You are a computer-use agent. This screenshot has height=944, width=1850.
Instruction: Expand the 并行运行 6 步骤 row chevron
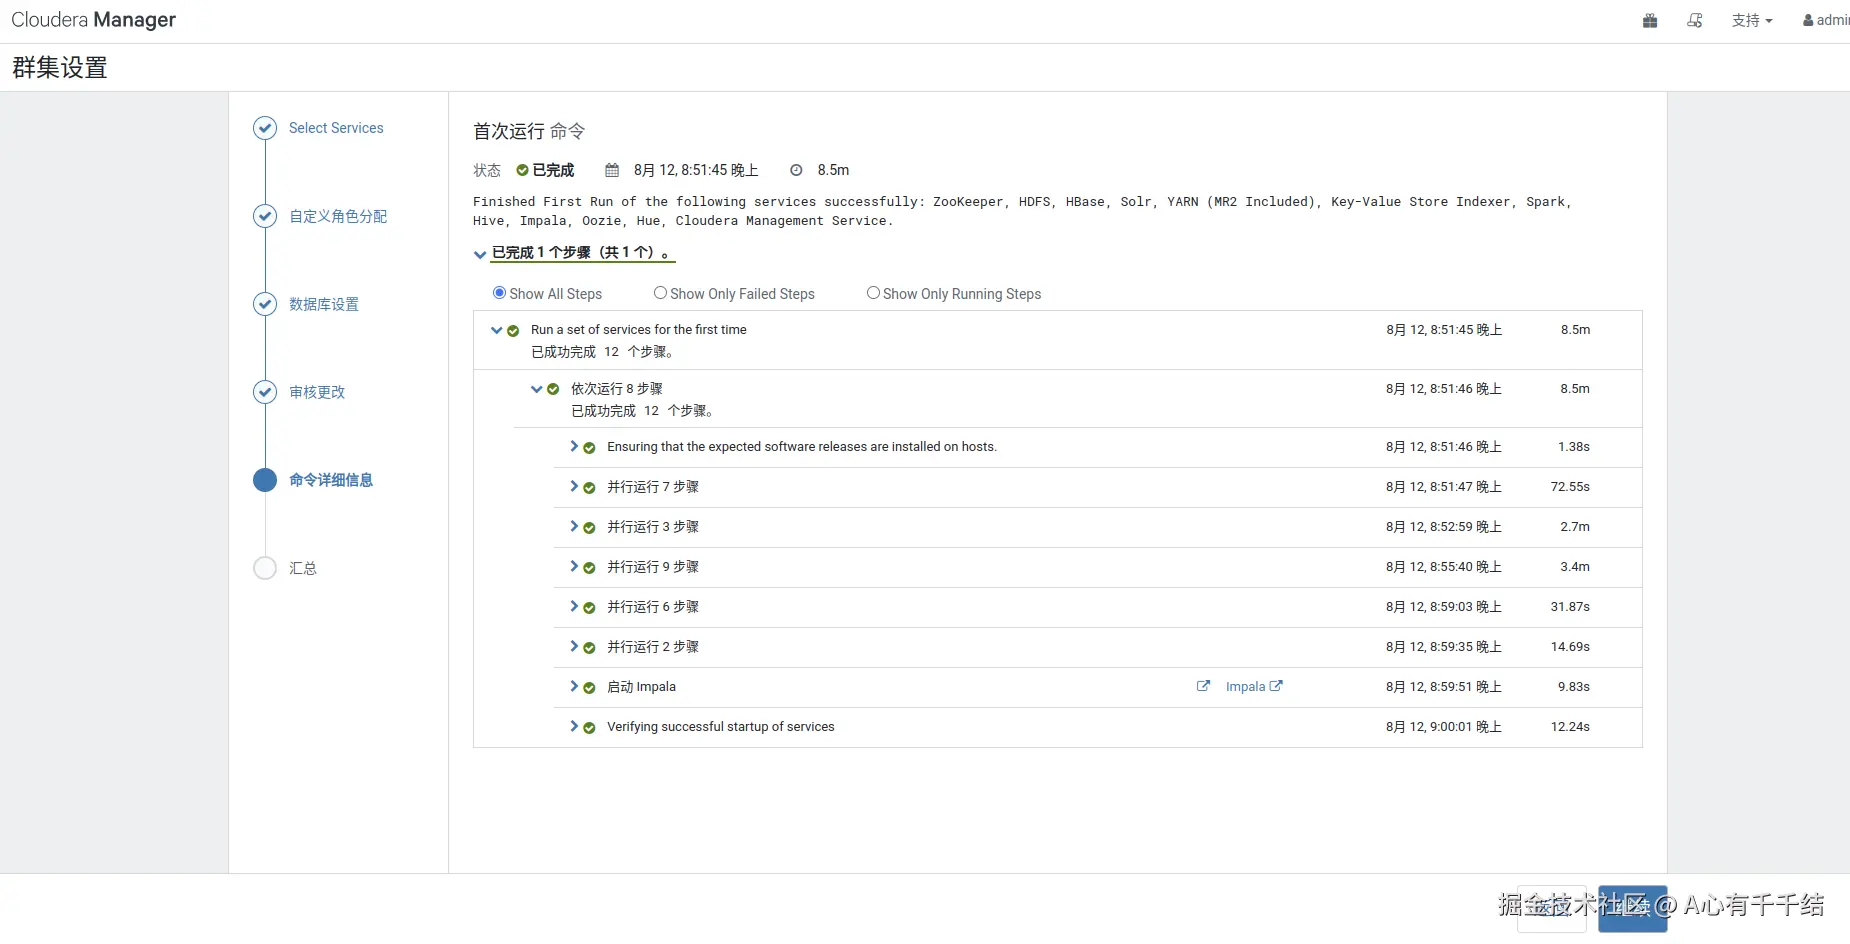574,606
